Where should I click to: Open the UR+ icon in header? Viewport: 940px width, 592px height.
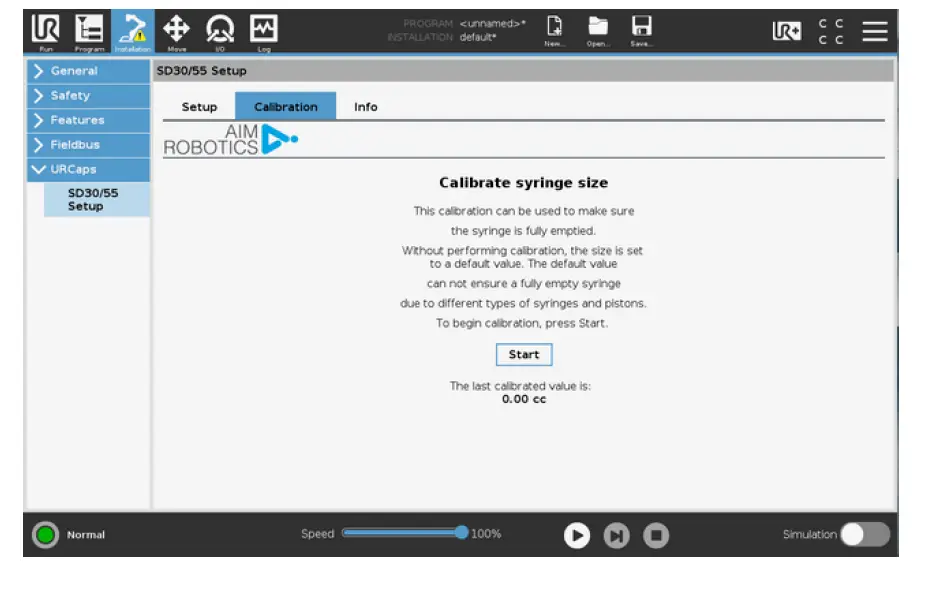787,31
